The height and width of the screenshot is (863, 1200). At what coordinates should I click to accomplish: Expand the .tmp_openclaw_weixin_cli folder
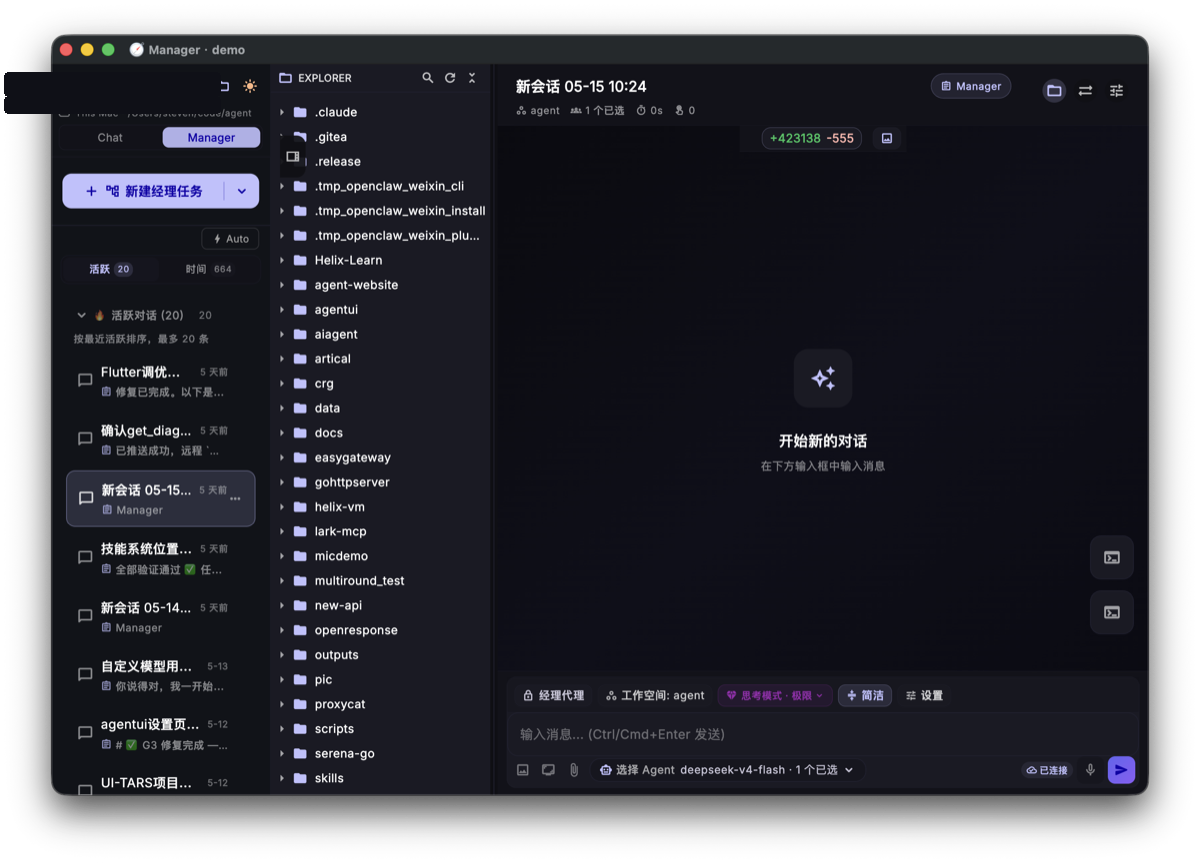(282, 186)
